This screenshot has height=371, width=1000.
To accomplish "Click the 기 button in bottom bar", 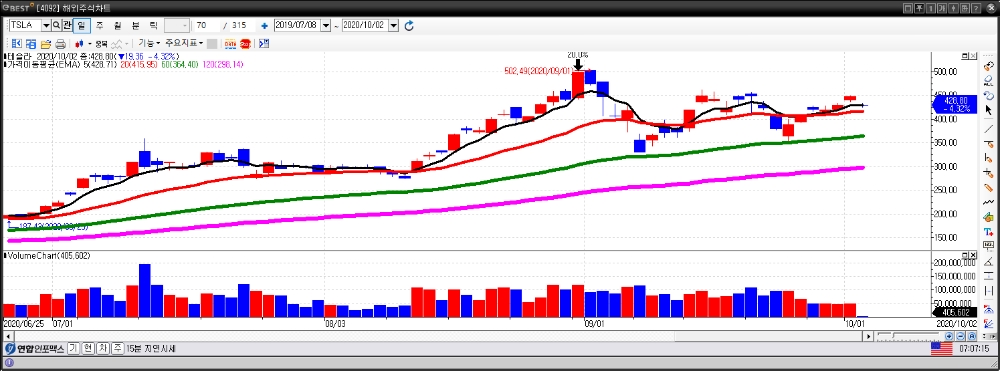I will click(x=73, y=349).
